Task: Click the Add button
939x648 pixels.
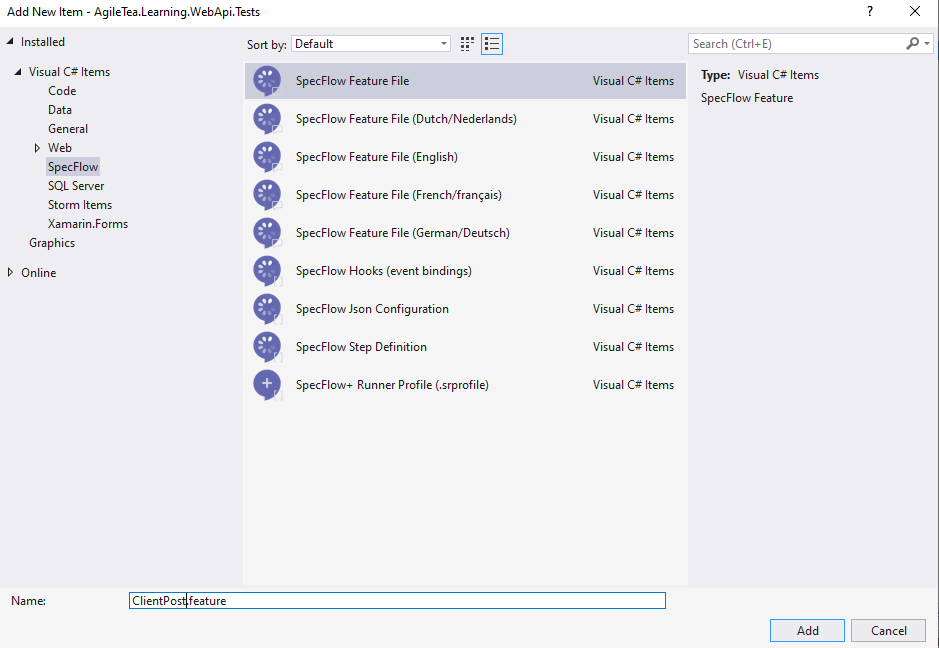Action: tap(807, 631)
